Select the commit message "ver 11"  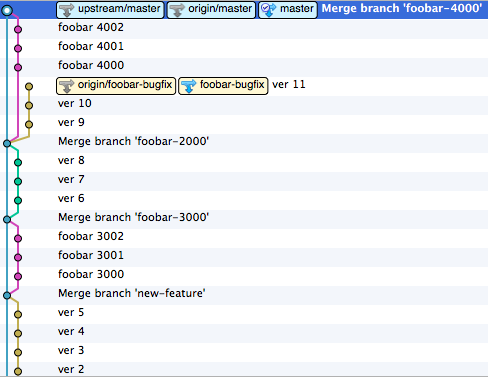289,85
